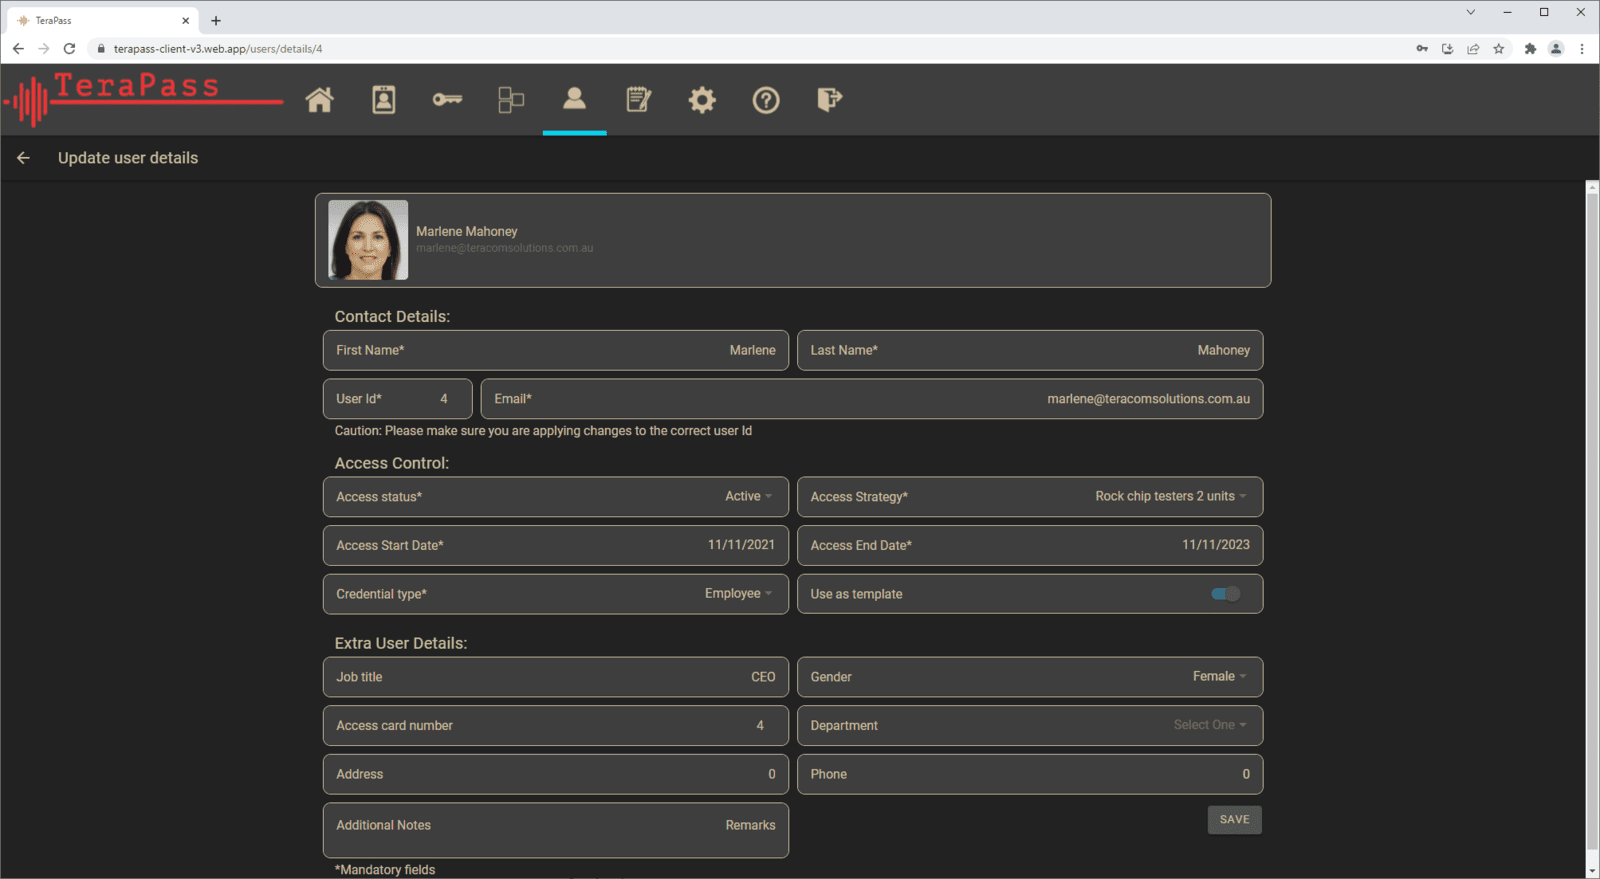Click the Phone field

pyautogui.click(x=1030, y=774)
